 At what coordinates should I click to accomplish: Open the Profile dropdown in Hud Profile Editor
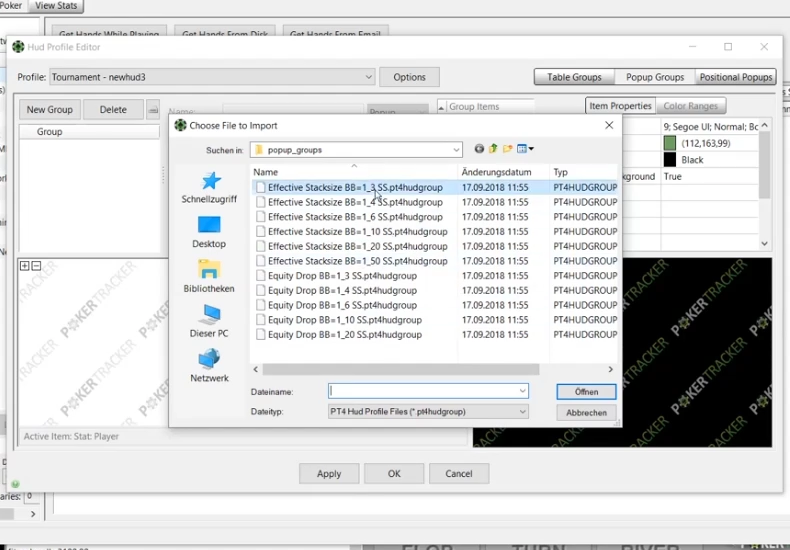212,77
